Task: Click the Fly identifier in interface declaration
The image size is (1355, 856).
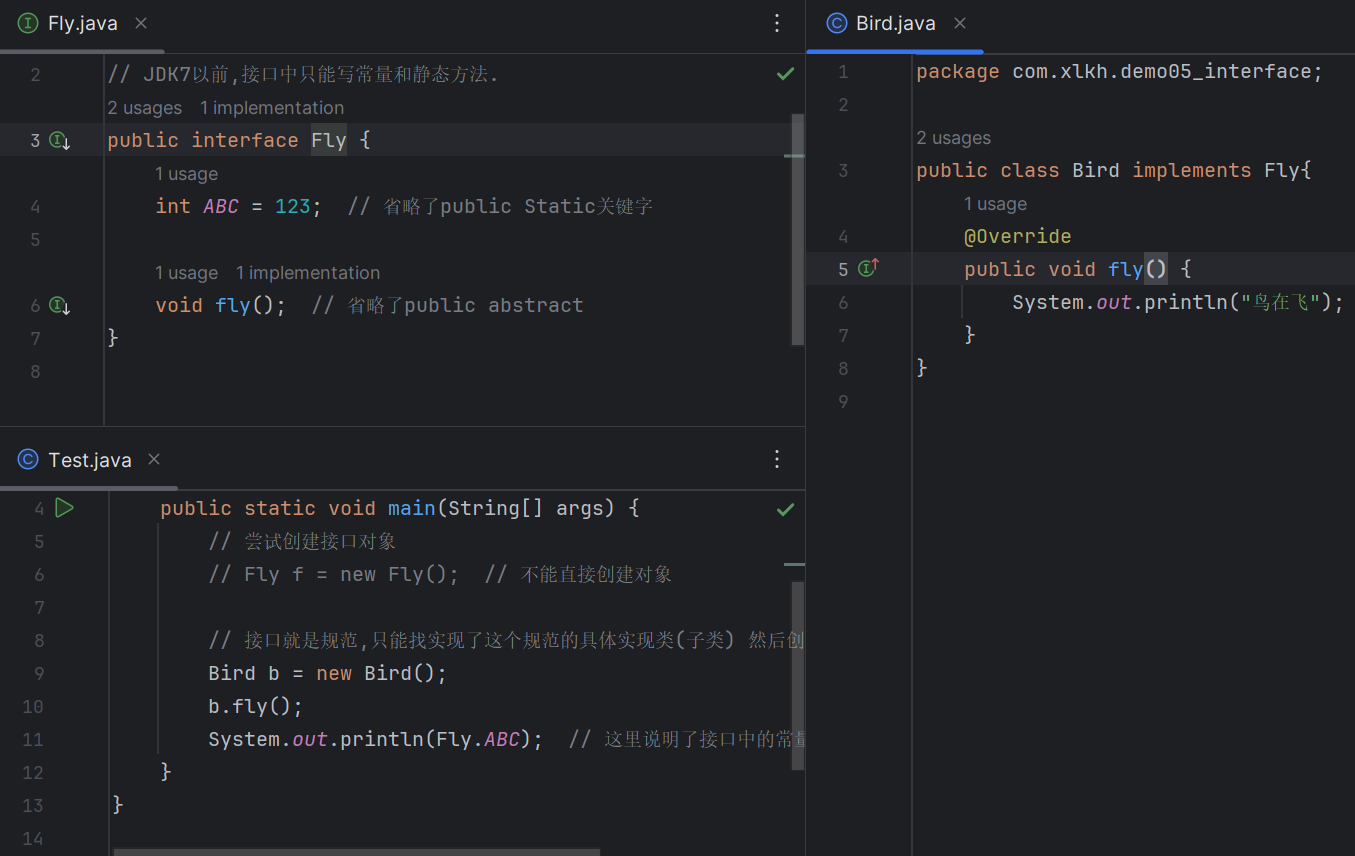Action: [x=329, y=140]
